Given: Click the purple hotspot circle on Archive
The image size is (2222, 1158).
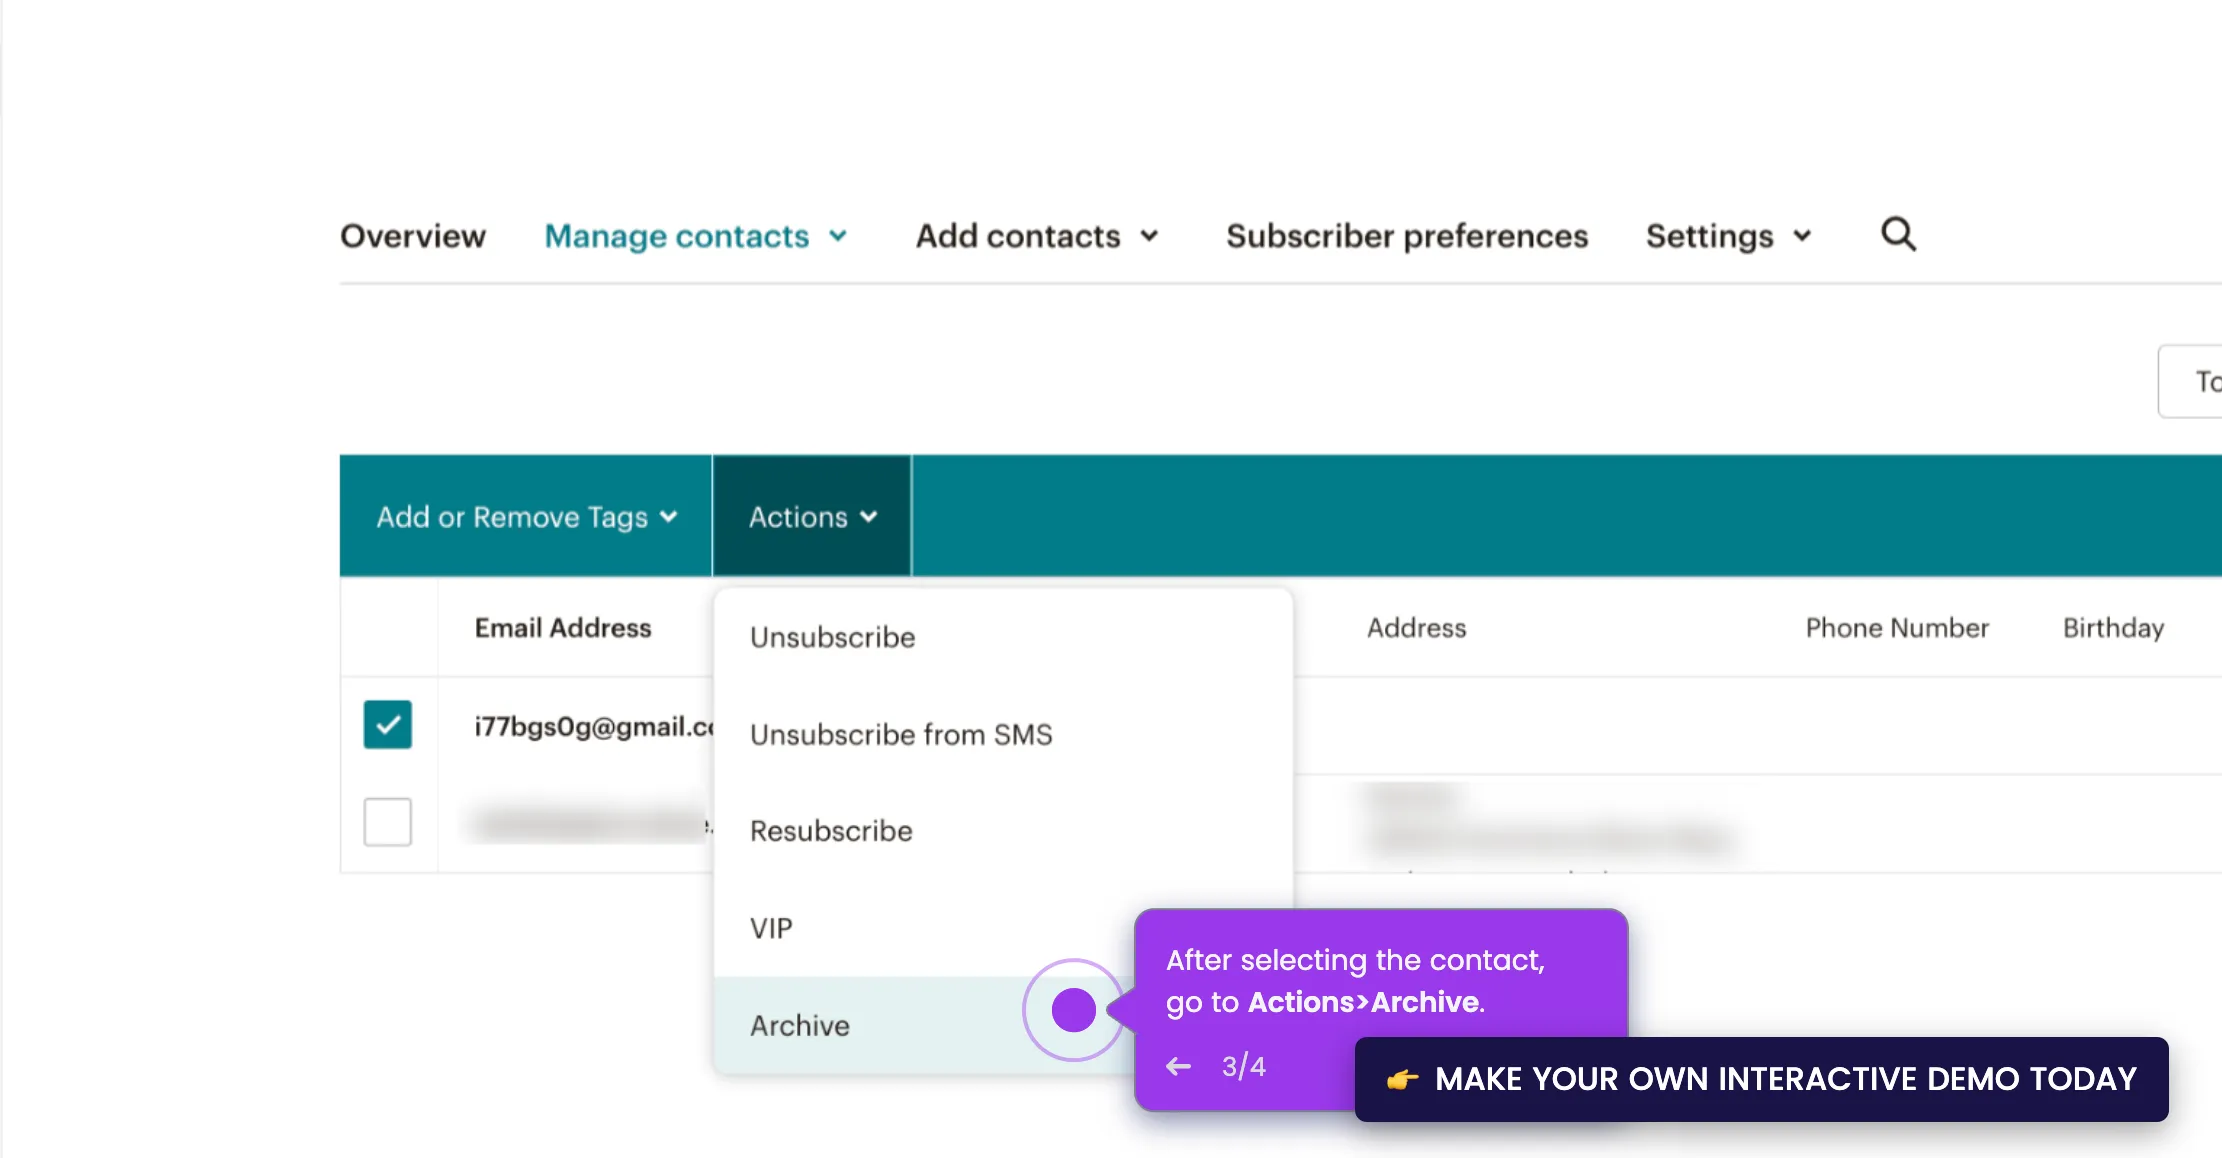Looking at the screenshot, I should click(x=1073, y=1010).
